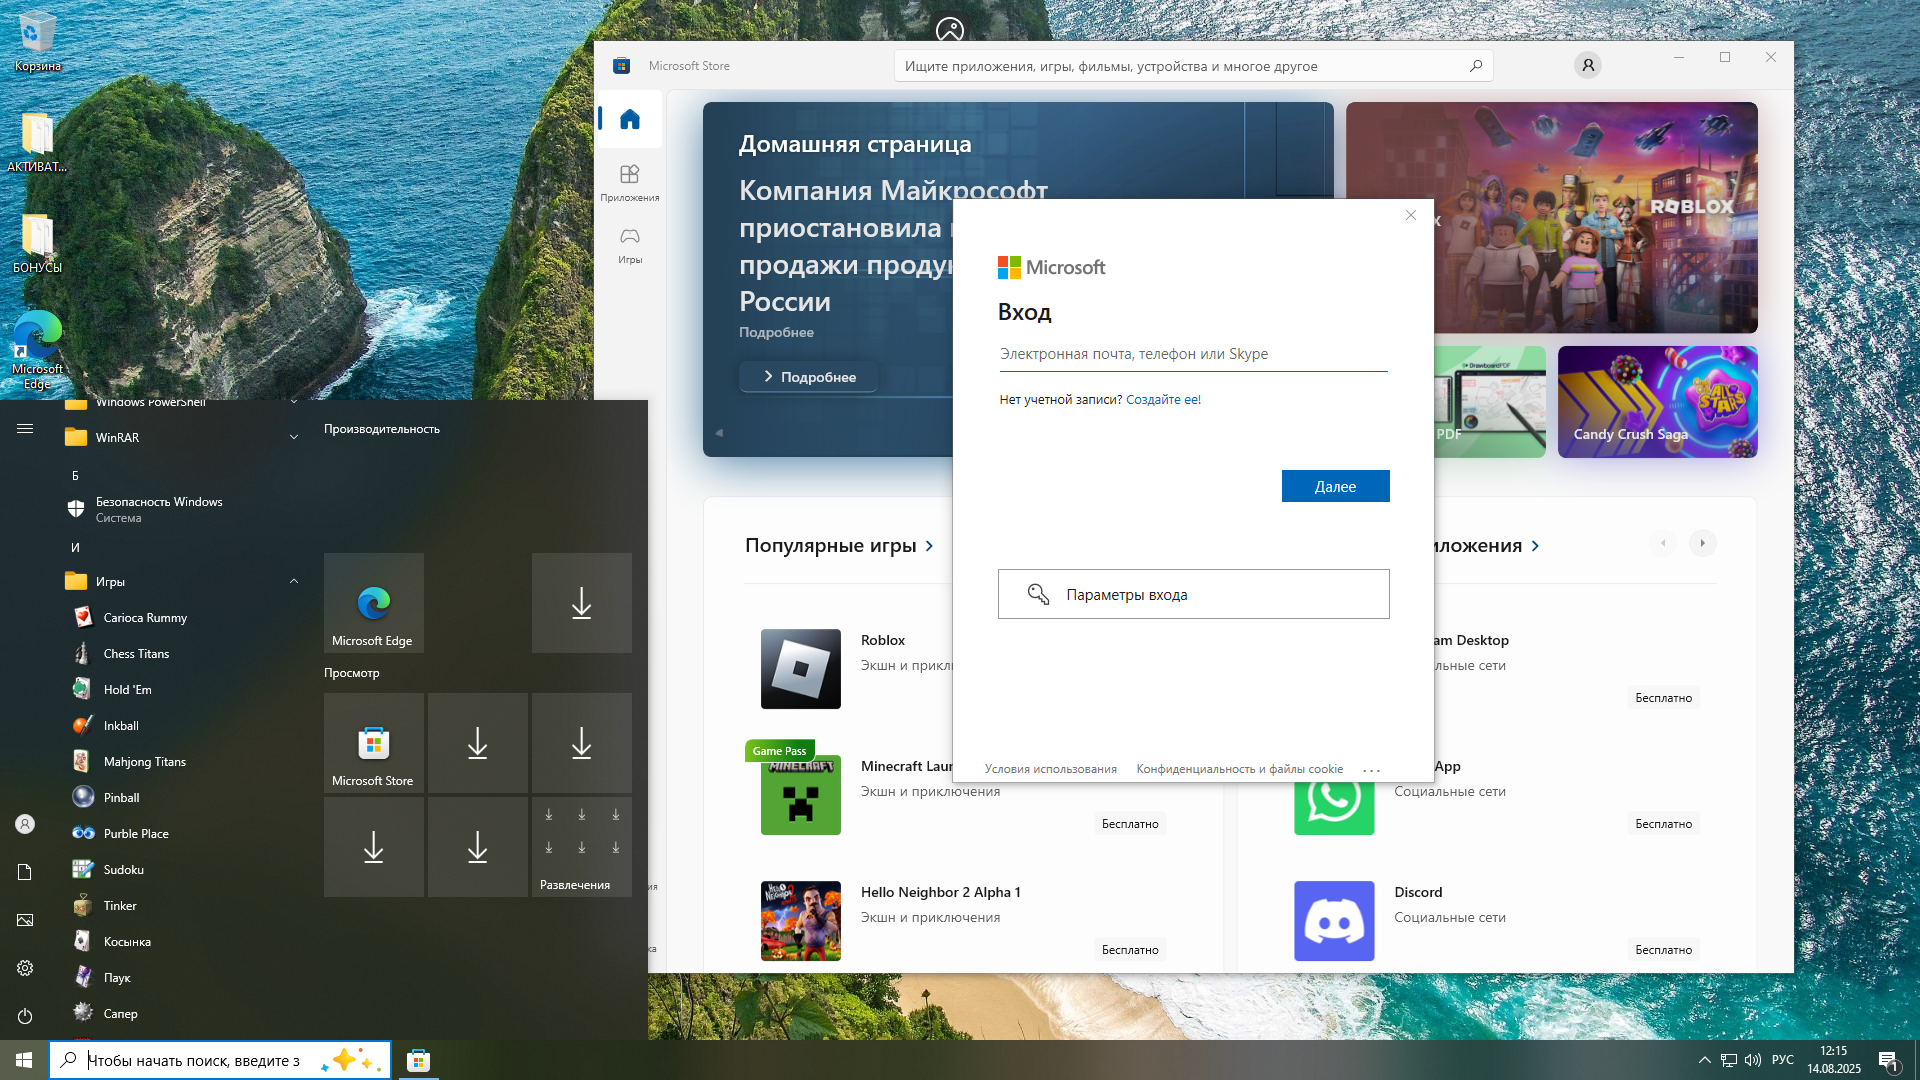The height and width of the screenshot is (1080, 1920).
Task: Click Microsoft Store taskbar icon
Action: 418,1060
